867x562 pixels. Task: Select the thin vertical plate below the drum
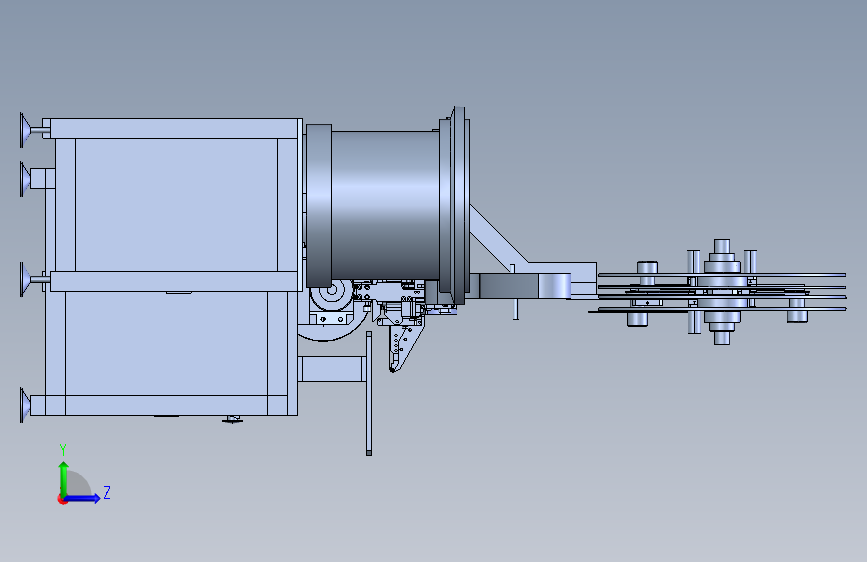[369, 393]
